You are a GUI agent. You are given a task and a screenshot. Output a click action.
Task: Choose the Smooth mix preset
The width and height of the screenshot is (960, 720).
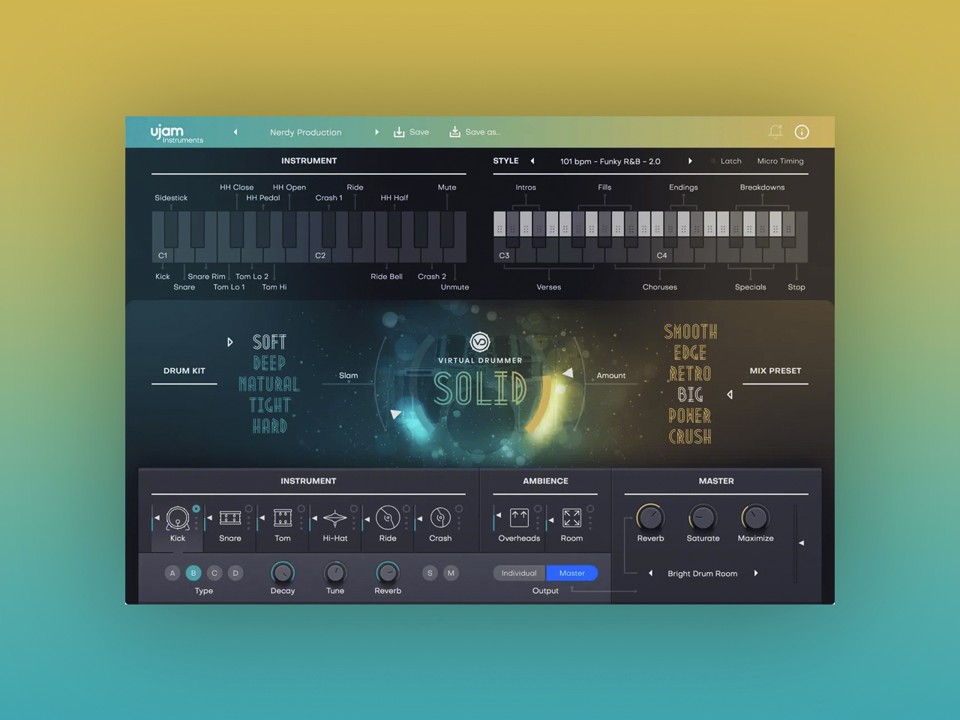pos(691,332)
